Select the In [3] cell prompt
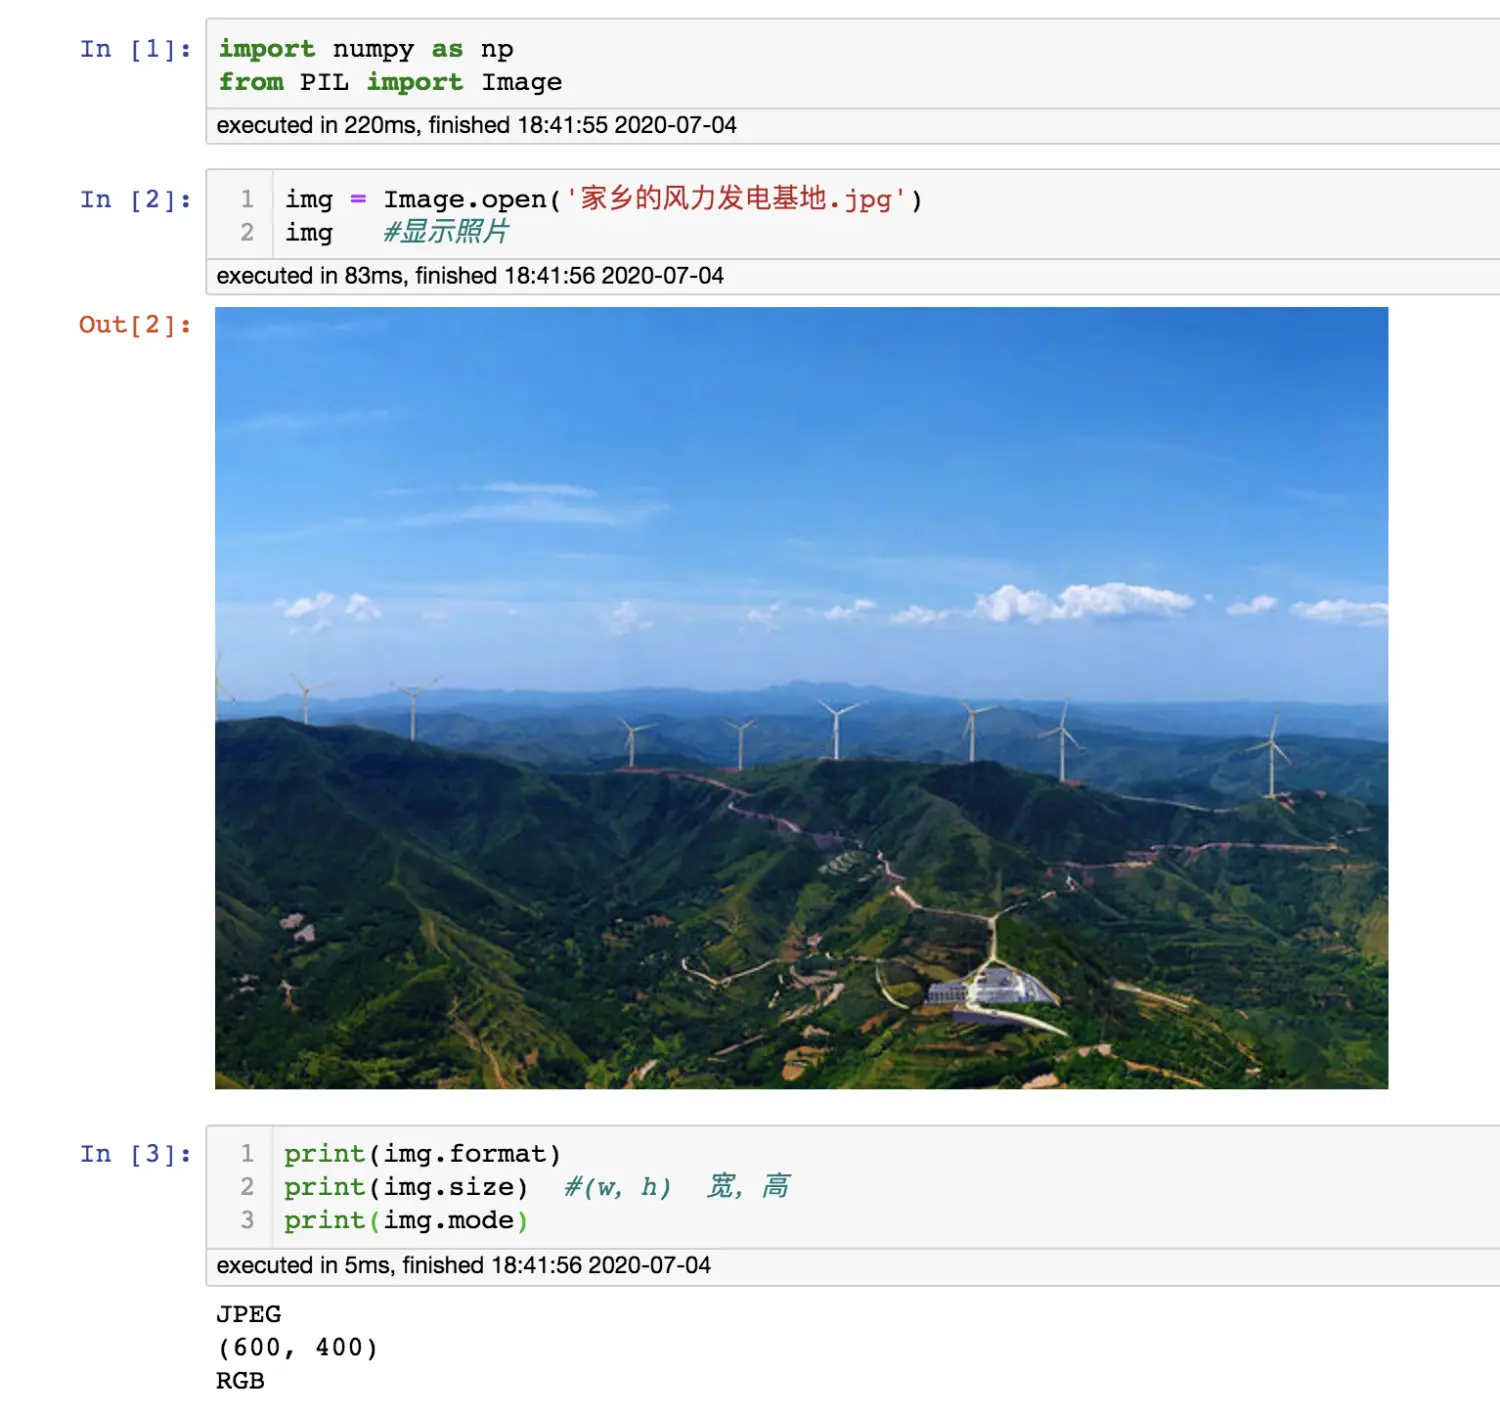Screen dimensions: 1500x1414 pyautogui.click(x=135, y=1154)
